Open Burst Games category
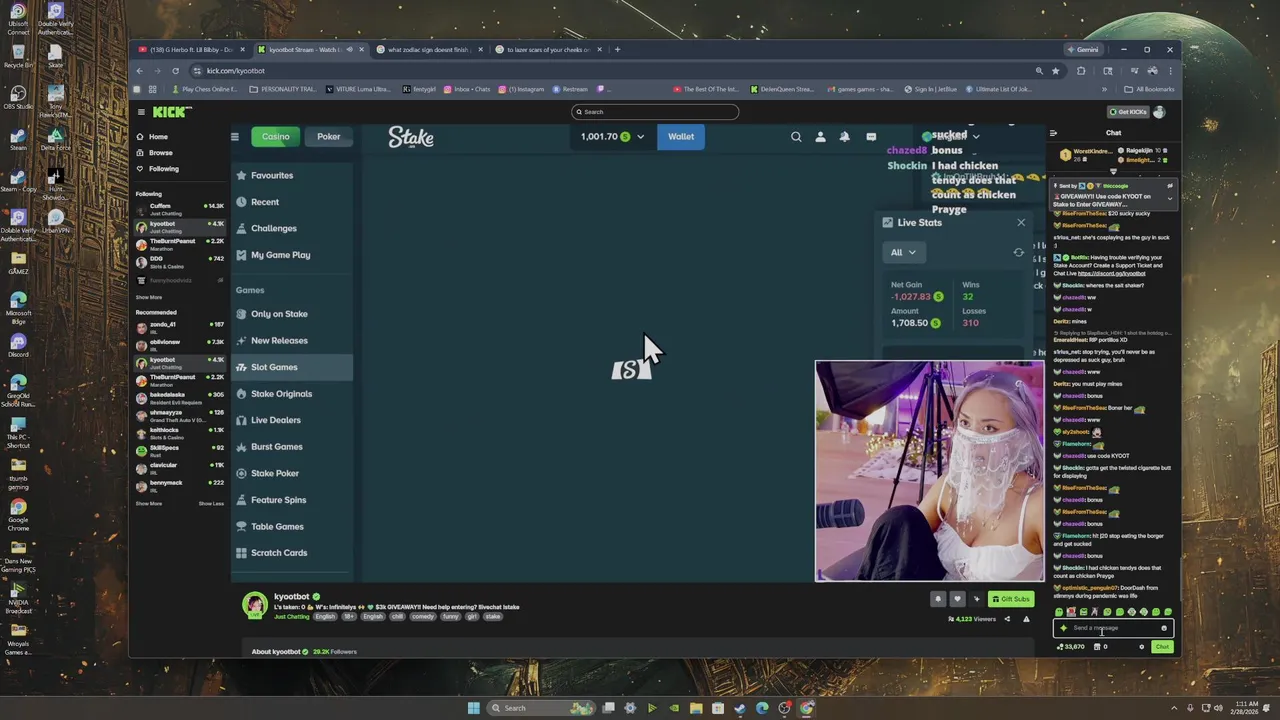This screenshot has width=1280, height=720. pos(292,447)
